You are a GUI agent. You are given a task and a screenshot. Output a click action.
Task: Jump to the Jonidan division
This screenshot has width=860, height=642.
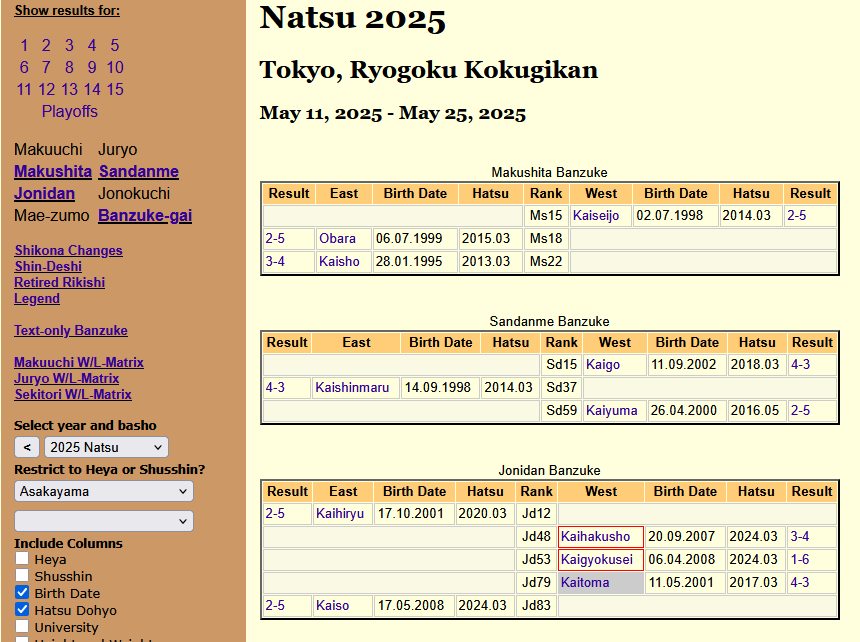point(44,194)
